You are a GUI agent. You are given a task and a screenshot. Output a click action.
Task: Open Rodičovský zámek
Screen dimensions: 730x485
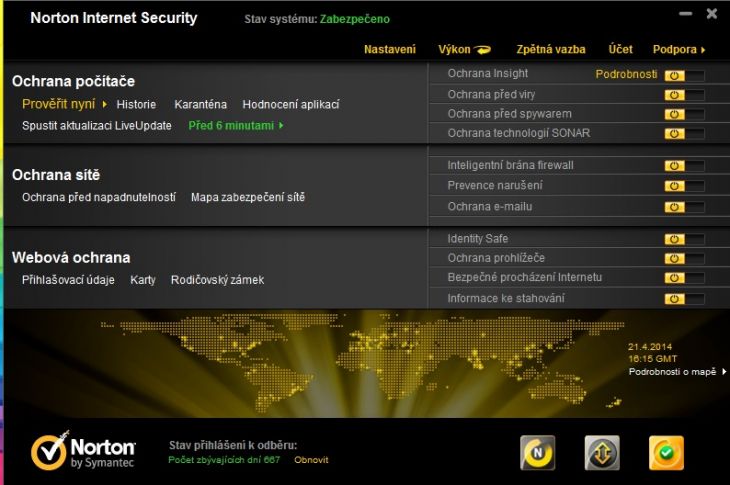coord(217,280)
